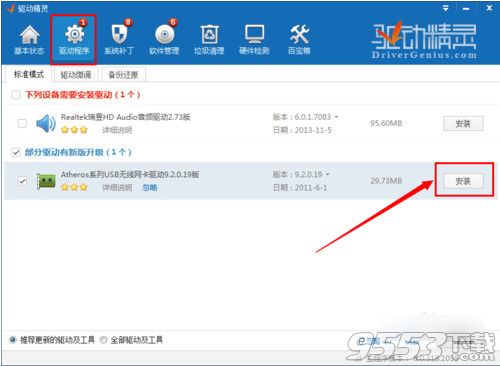Toggle the 下列设备需要安装驱动 group checkbox
This screenshot has width=500, height=366.
16,95
